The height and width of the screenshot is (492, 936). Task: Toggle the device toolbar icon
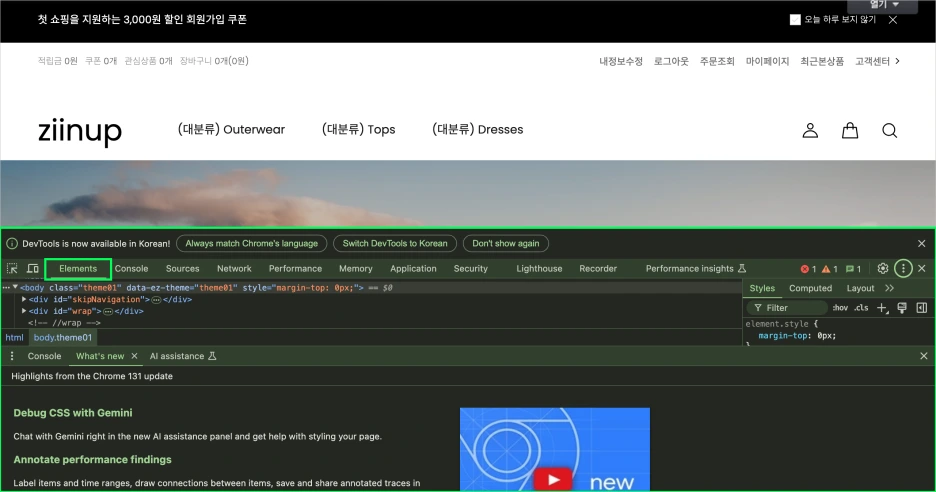[x=33, y=269]
